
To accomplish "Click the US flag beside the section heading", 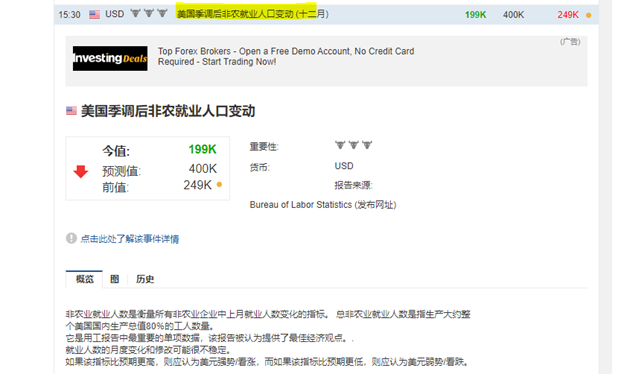I will (71, 111).
